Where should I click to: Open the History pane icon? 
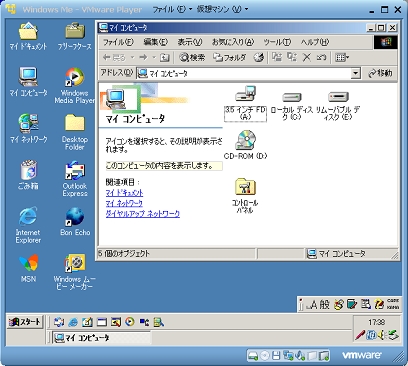point(259,58)
